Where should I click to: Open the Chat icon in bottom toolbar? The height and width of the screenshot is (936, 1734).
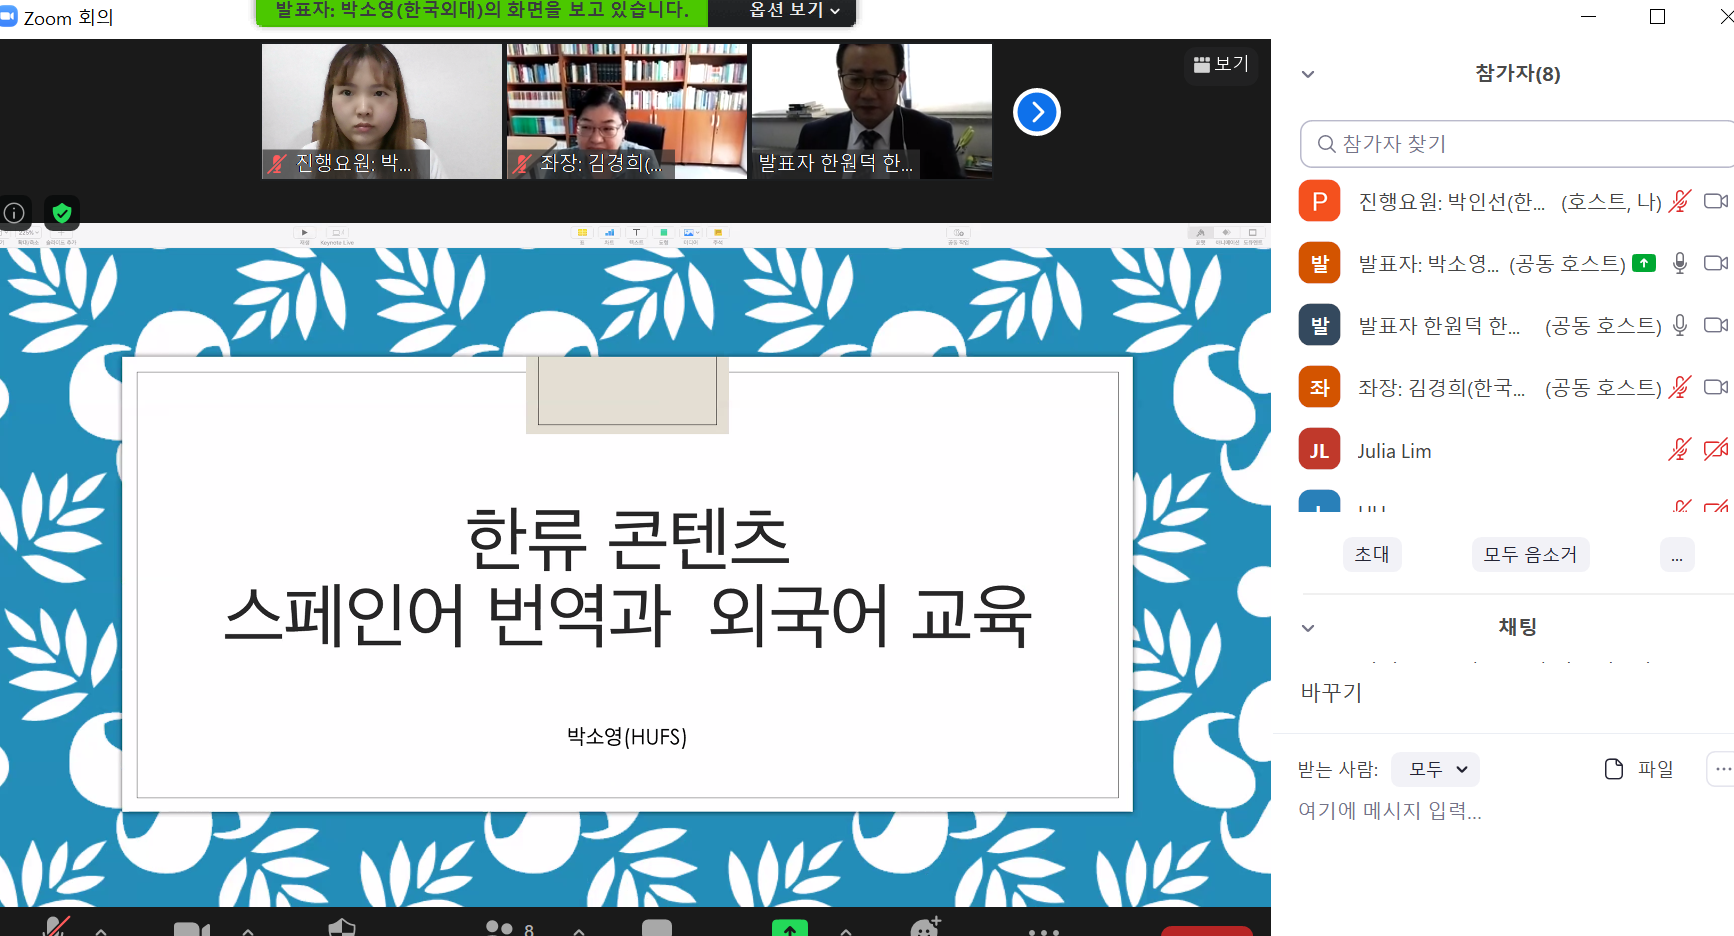(657, 928)
